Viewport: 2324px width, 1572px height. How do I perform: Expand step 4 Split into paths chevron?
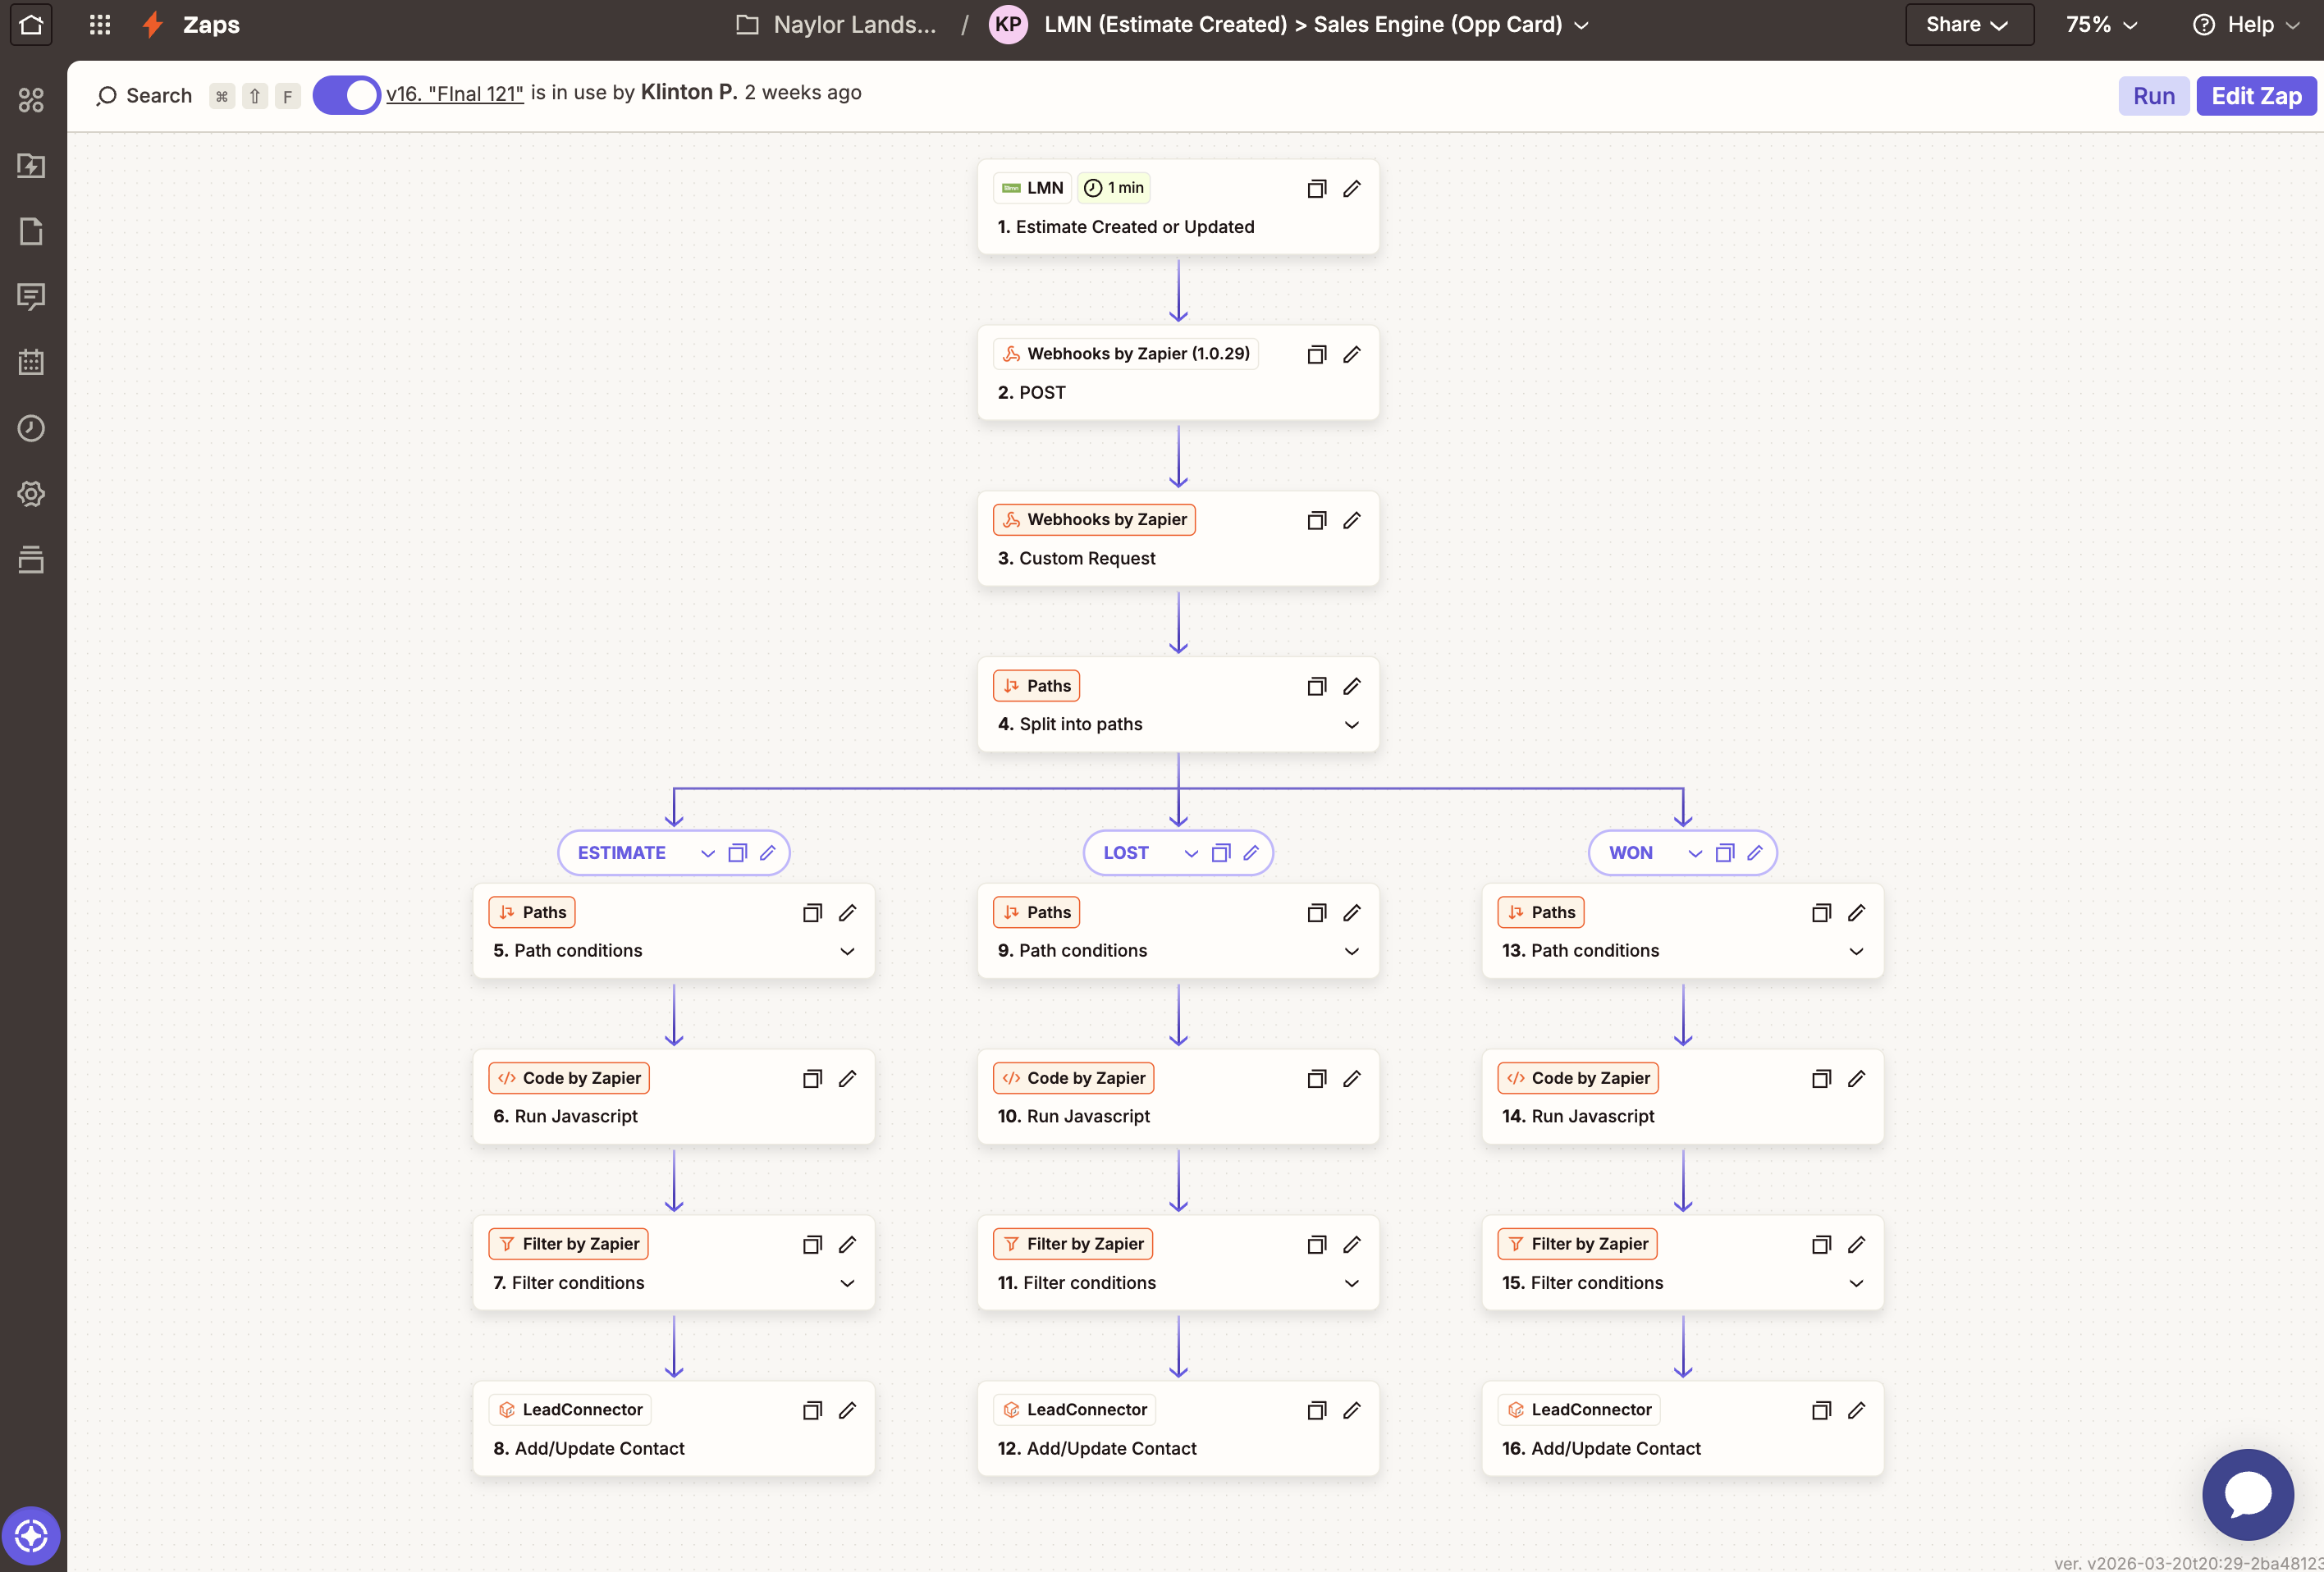pos(1352,725)
